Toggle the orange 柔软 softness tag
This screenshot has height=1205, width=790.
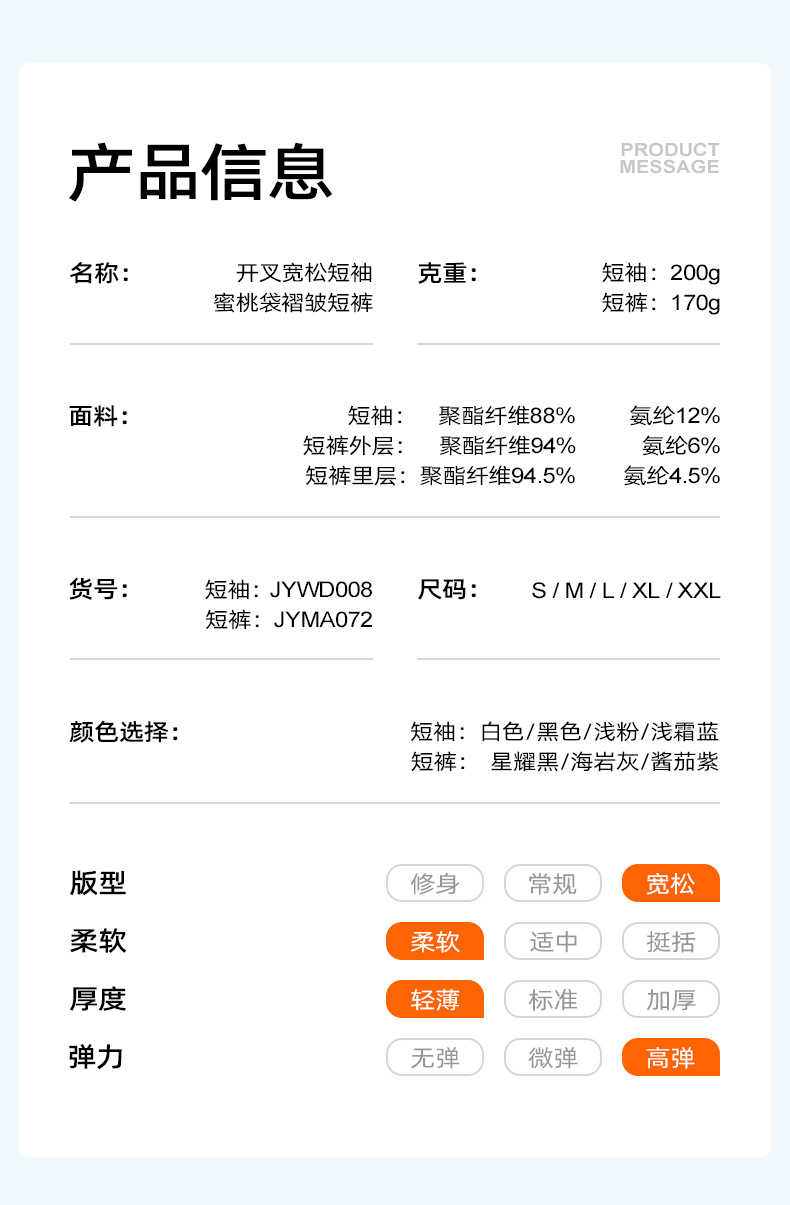point(435,941)
